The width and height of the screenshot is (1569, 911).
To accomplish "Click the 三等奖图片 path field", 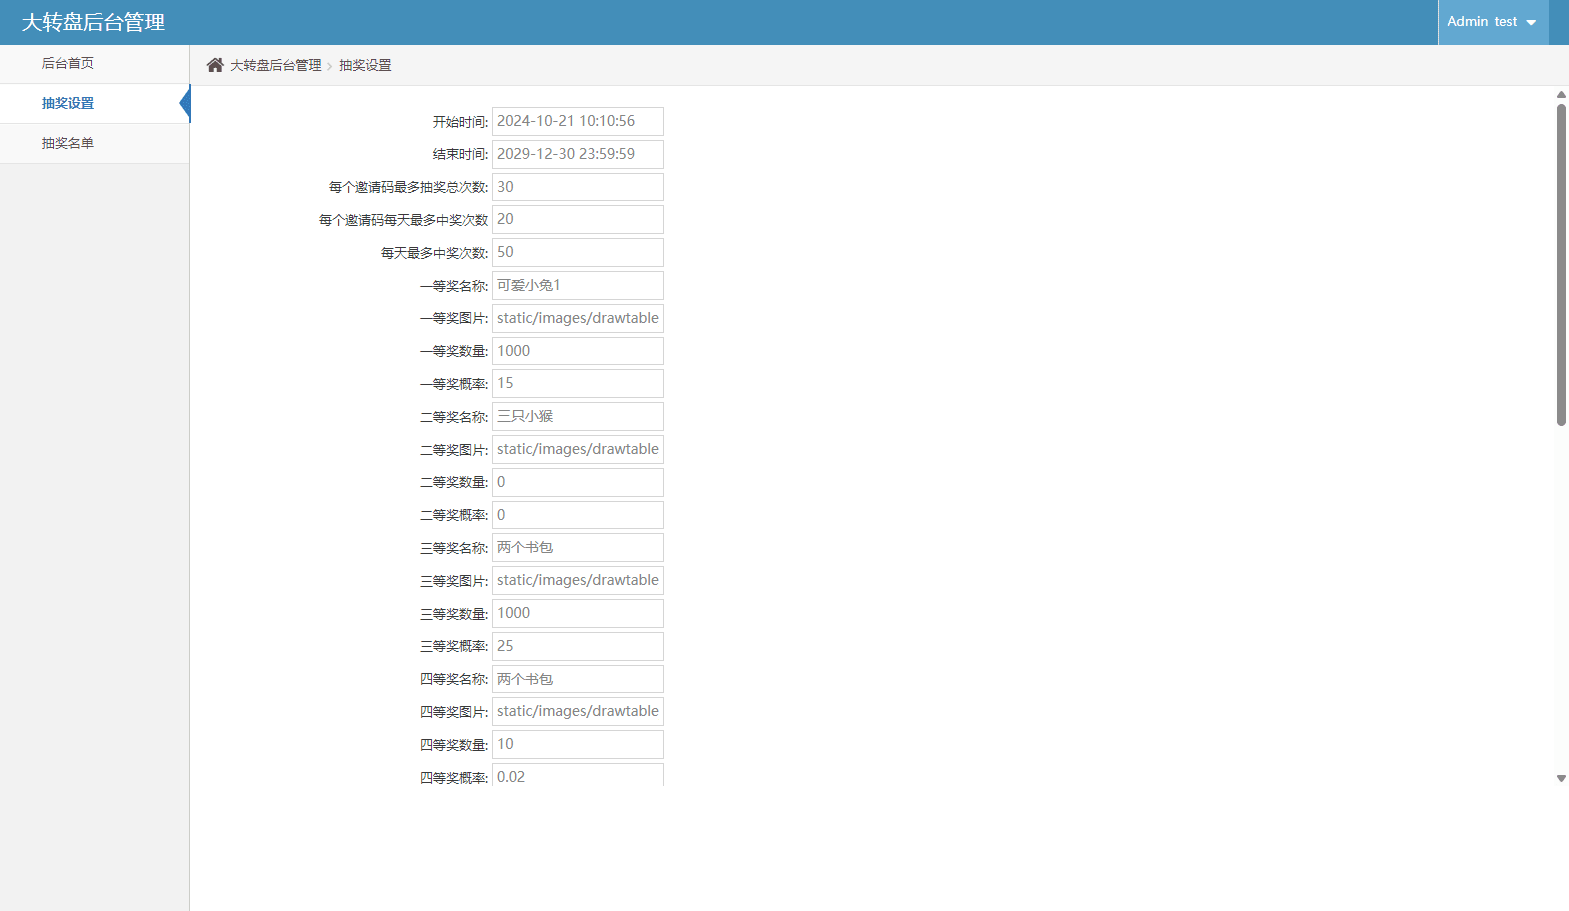I will click(578, 580).
